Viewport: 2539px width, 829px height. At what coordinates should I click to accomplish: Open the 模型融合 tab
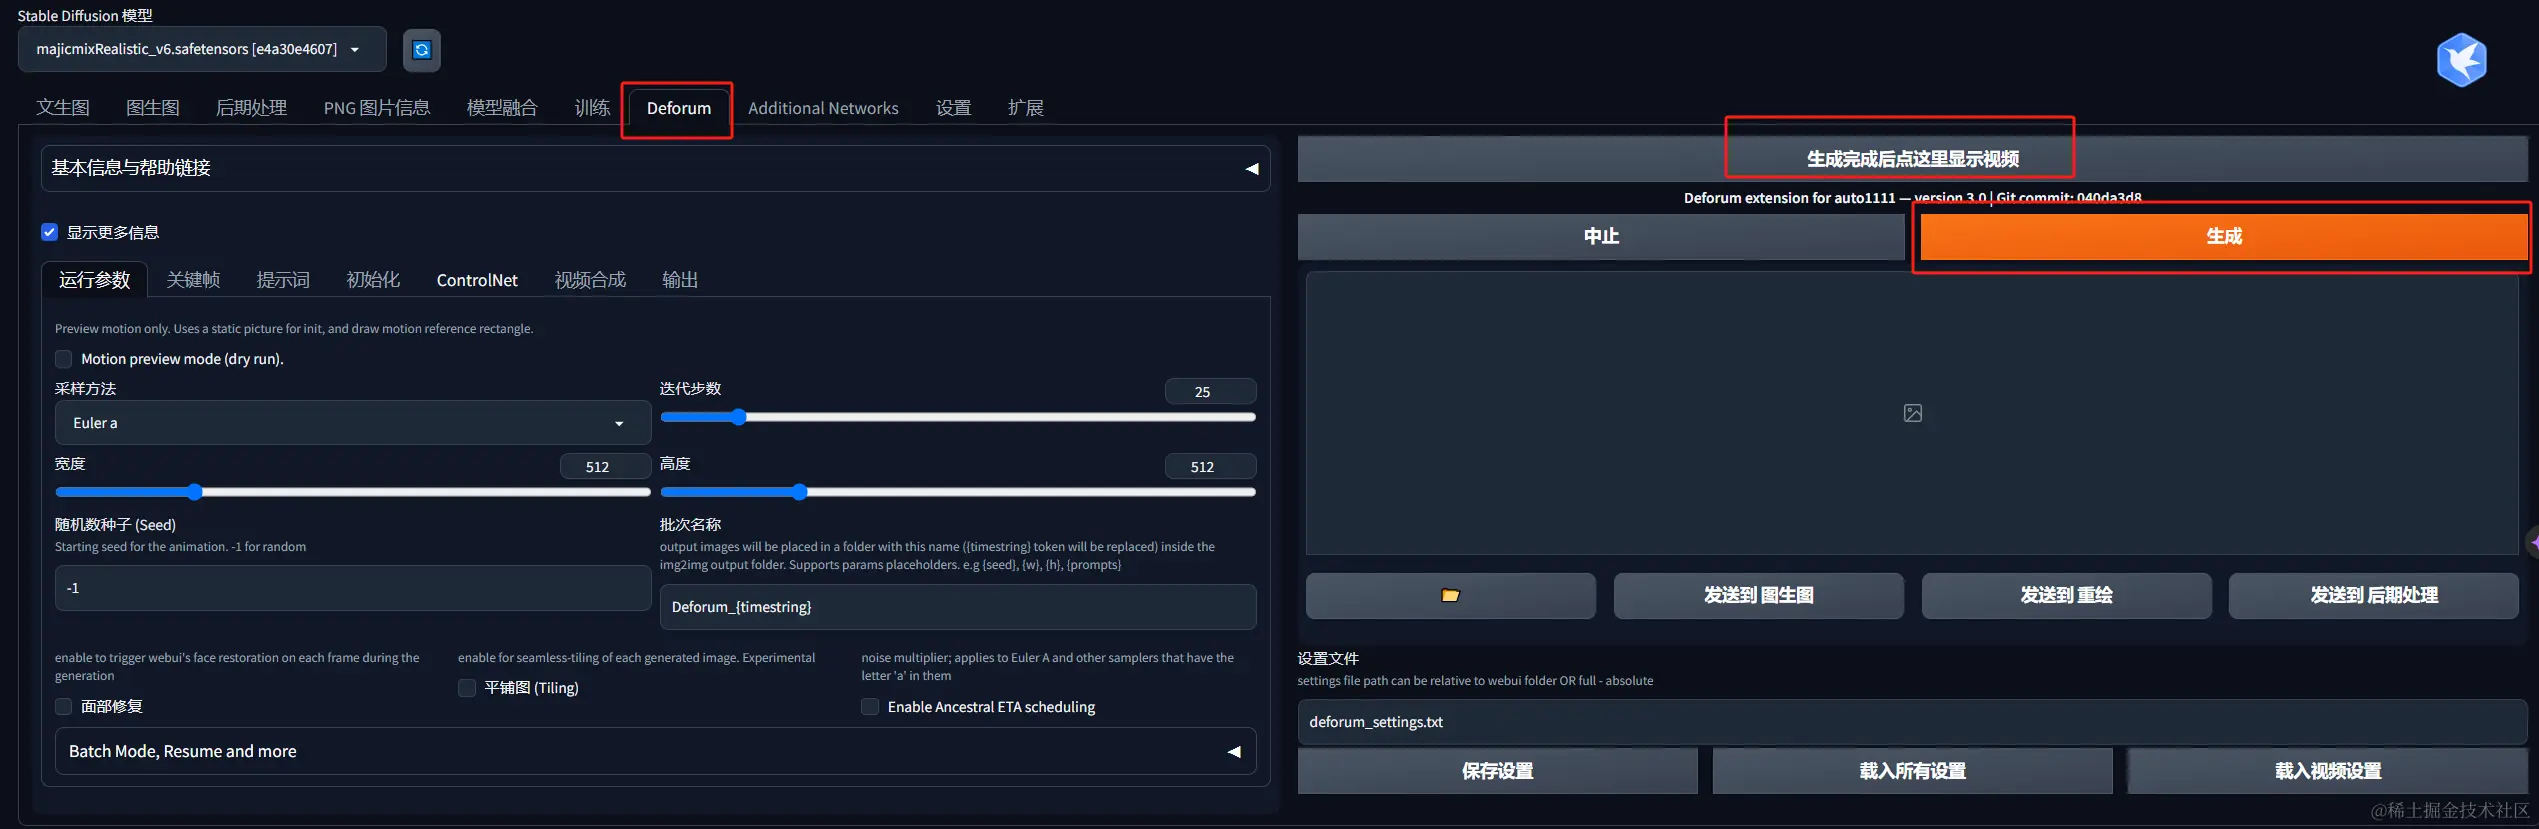[502, 108]
